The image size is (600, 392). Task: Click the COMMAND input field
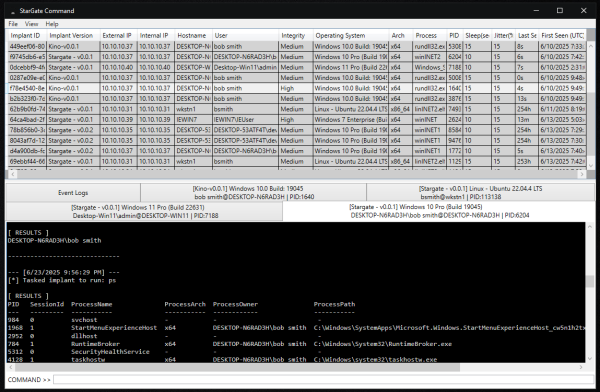(x=323, y=379)
